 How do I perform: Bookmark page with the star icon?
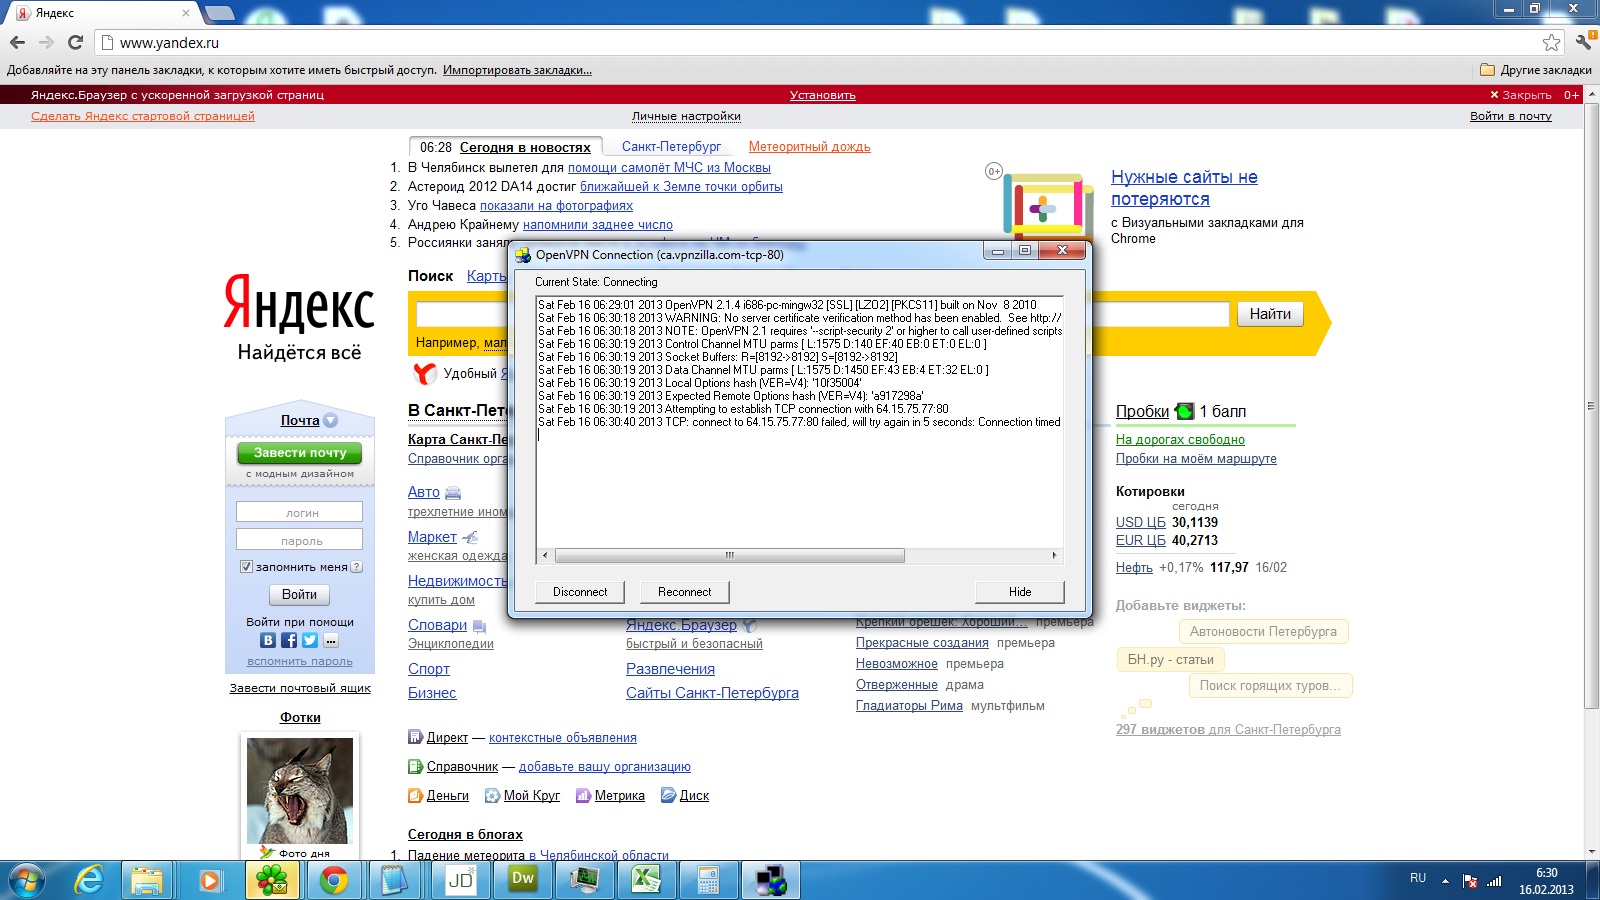[x=1551, y=42]
